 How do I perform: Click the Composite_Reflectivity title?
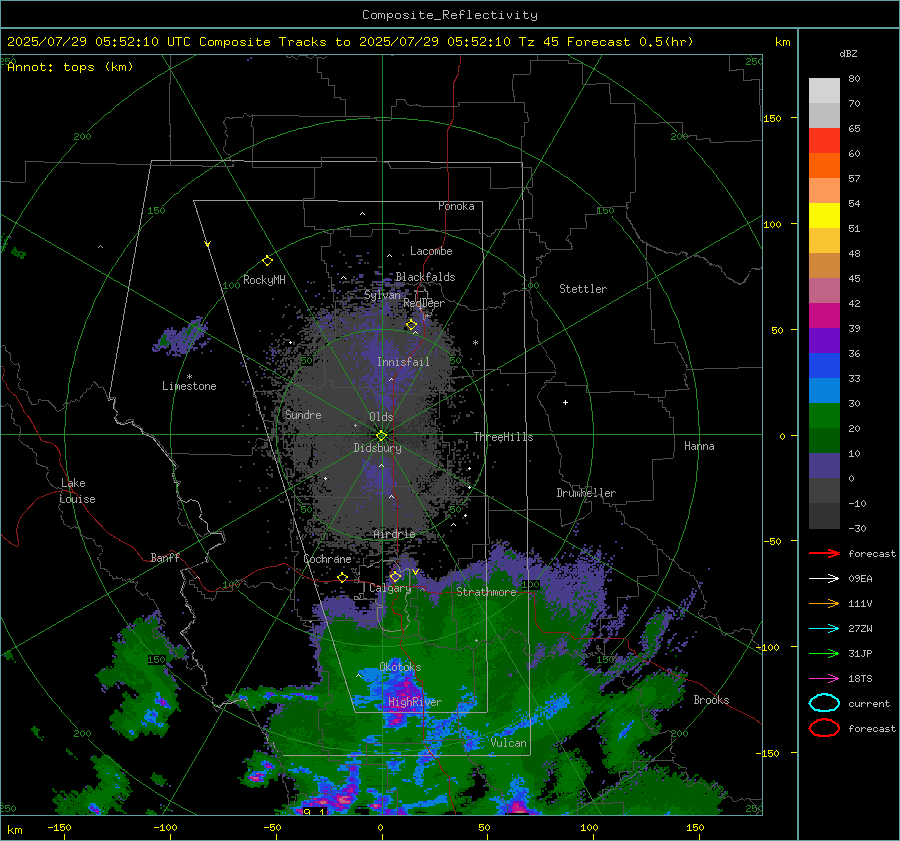[x=449, y=15]
